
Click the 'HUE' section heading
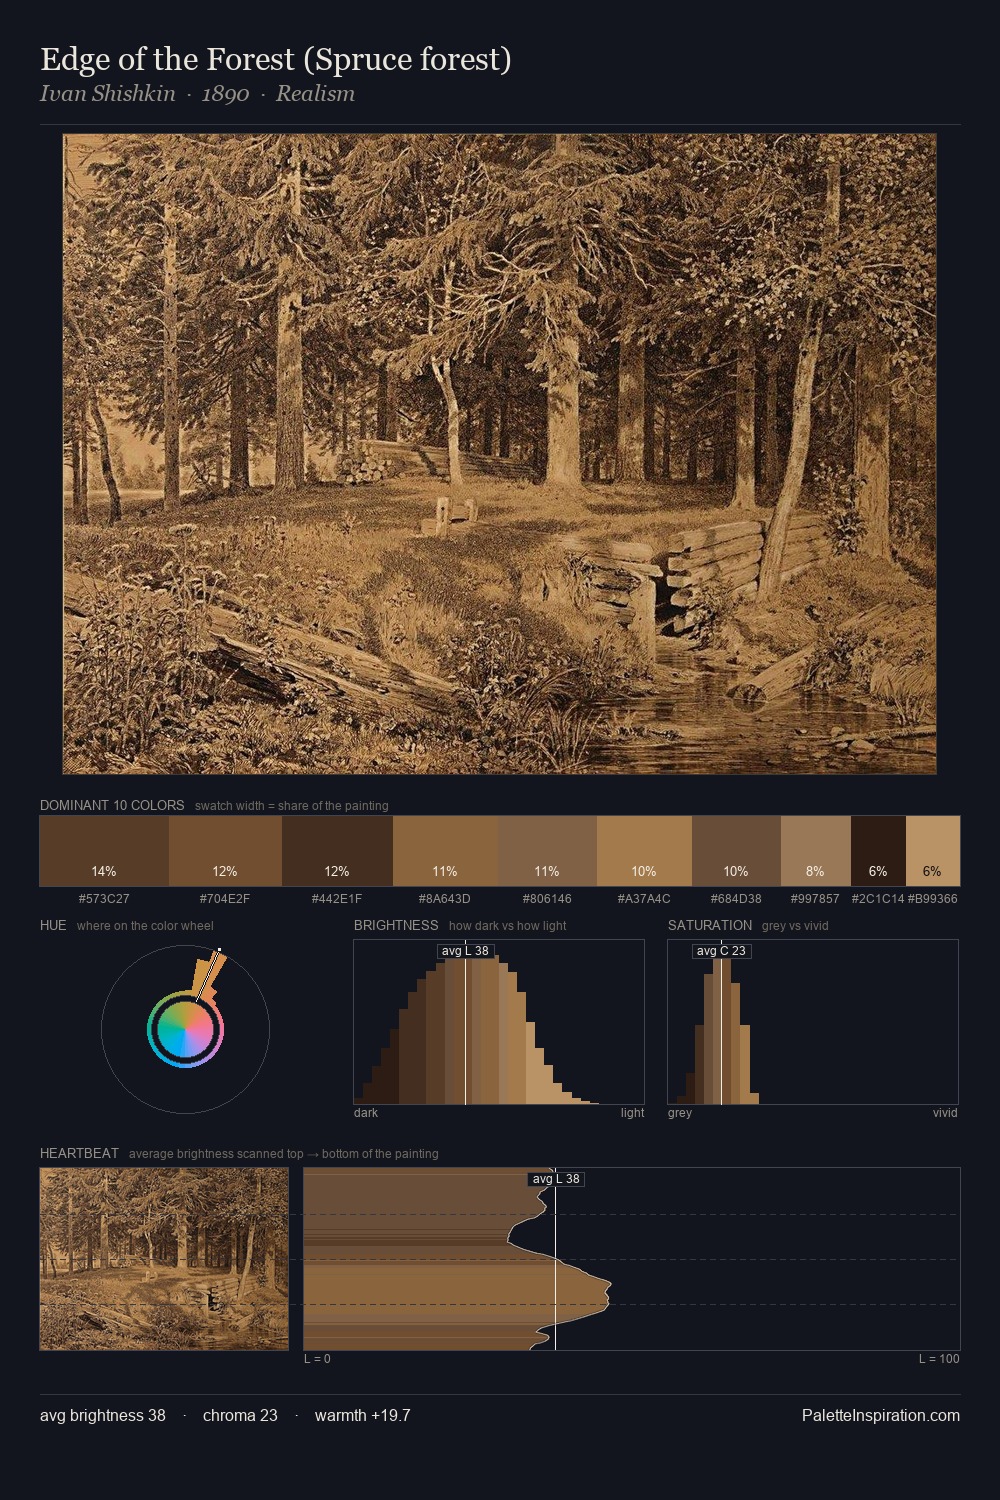53,925
